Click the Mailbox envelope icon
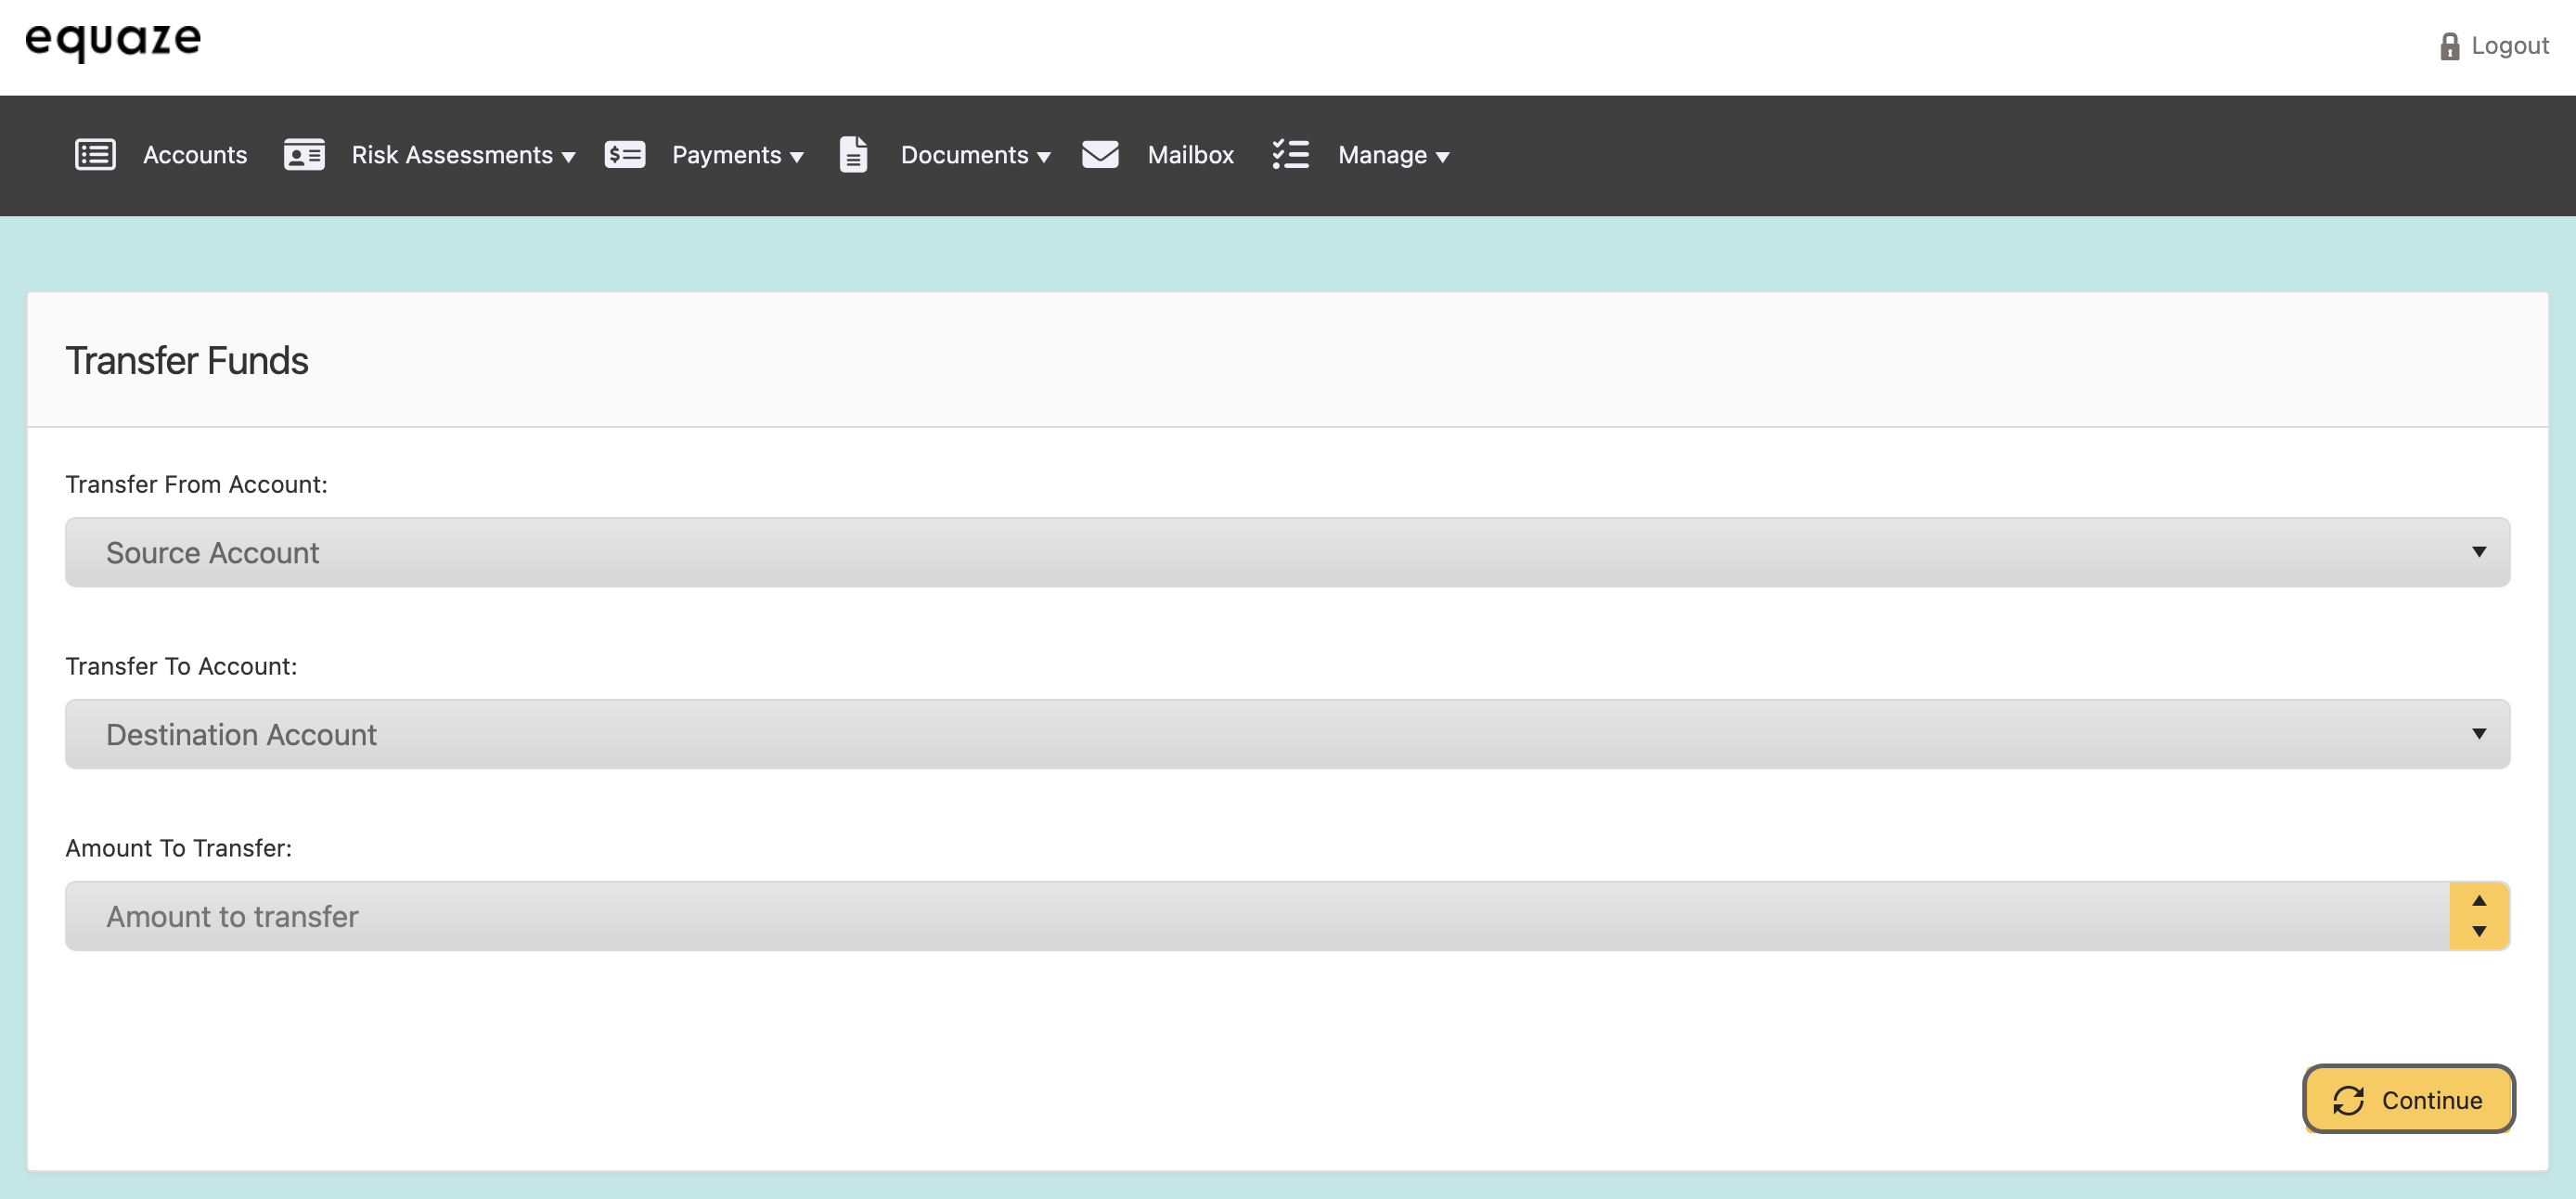 tap(1100, 155)
